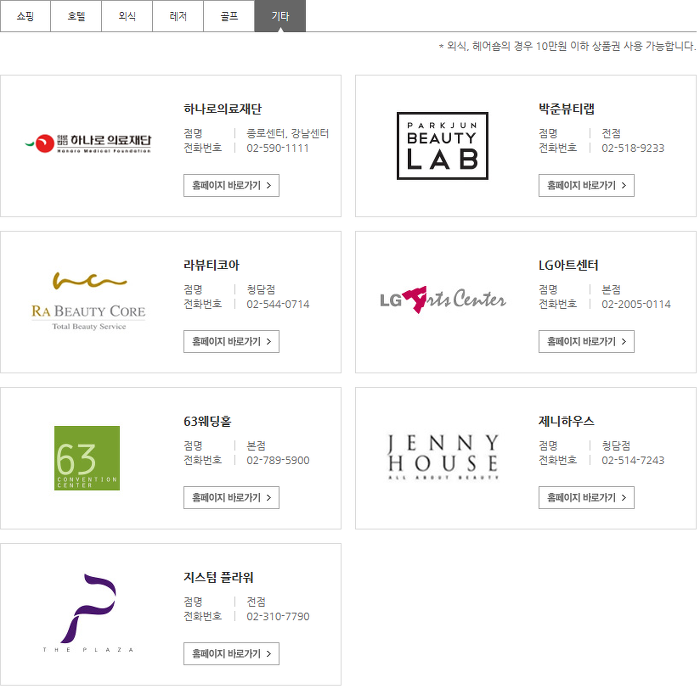Click the 하나로의료재단 logo image

[88, 143]
